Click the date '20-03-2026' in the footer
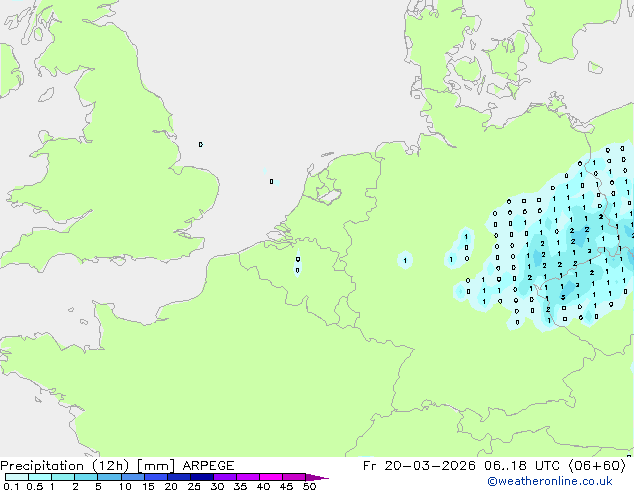The image size is (634, 490). coord(430,466)
